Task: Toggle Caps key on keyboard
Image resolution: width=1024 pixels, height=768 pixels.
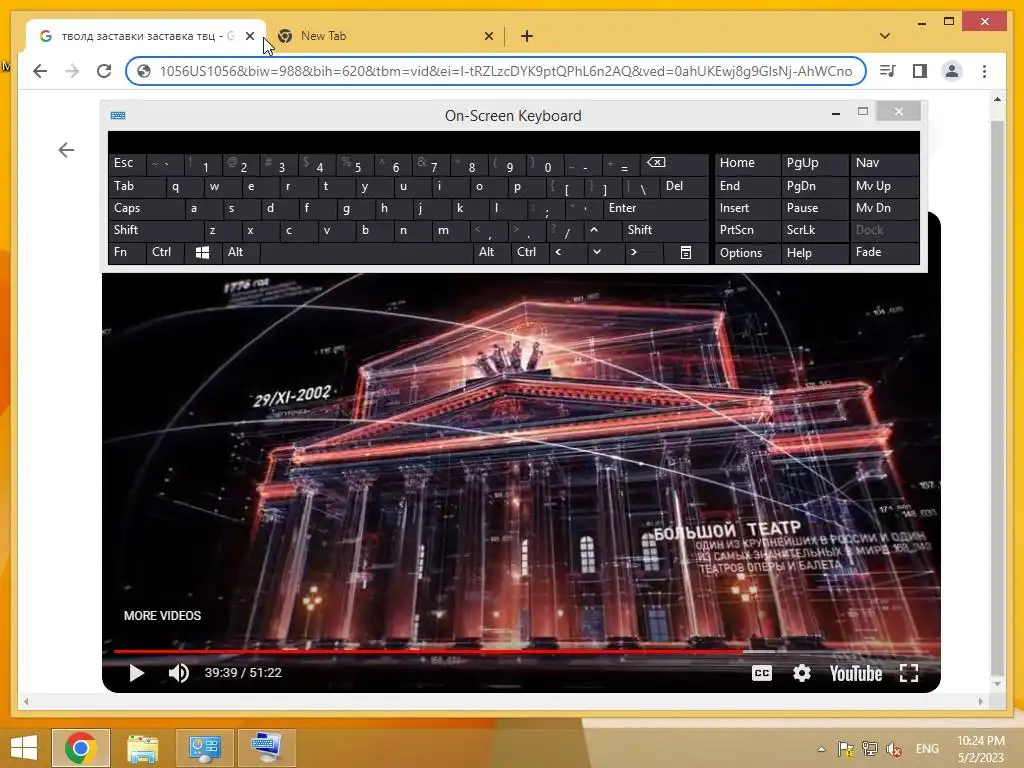Action: 146,209
